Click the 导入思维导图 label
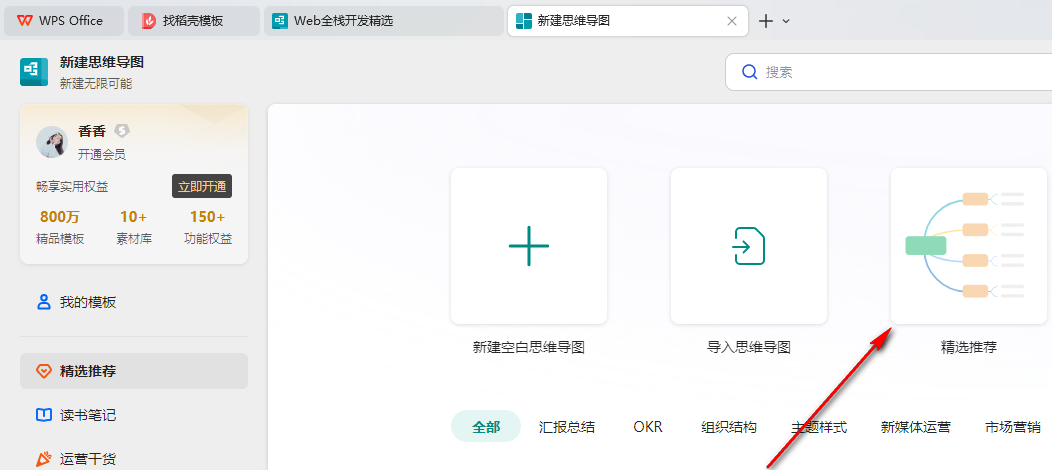Viewport: 1052px width, 470px height. [x=749, y=347]
